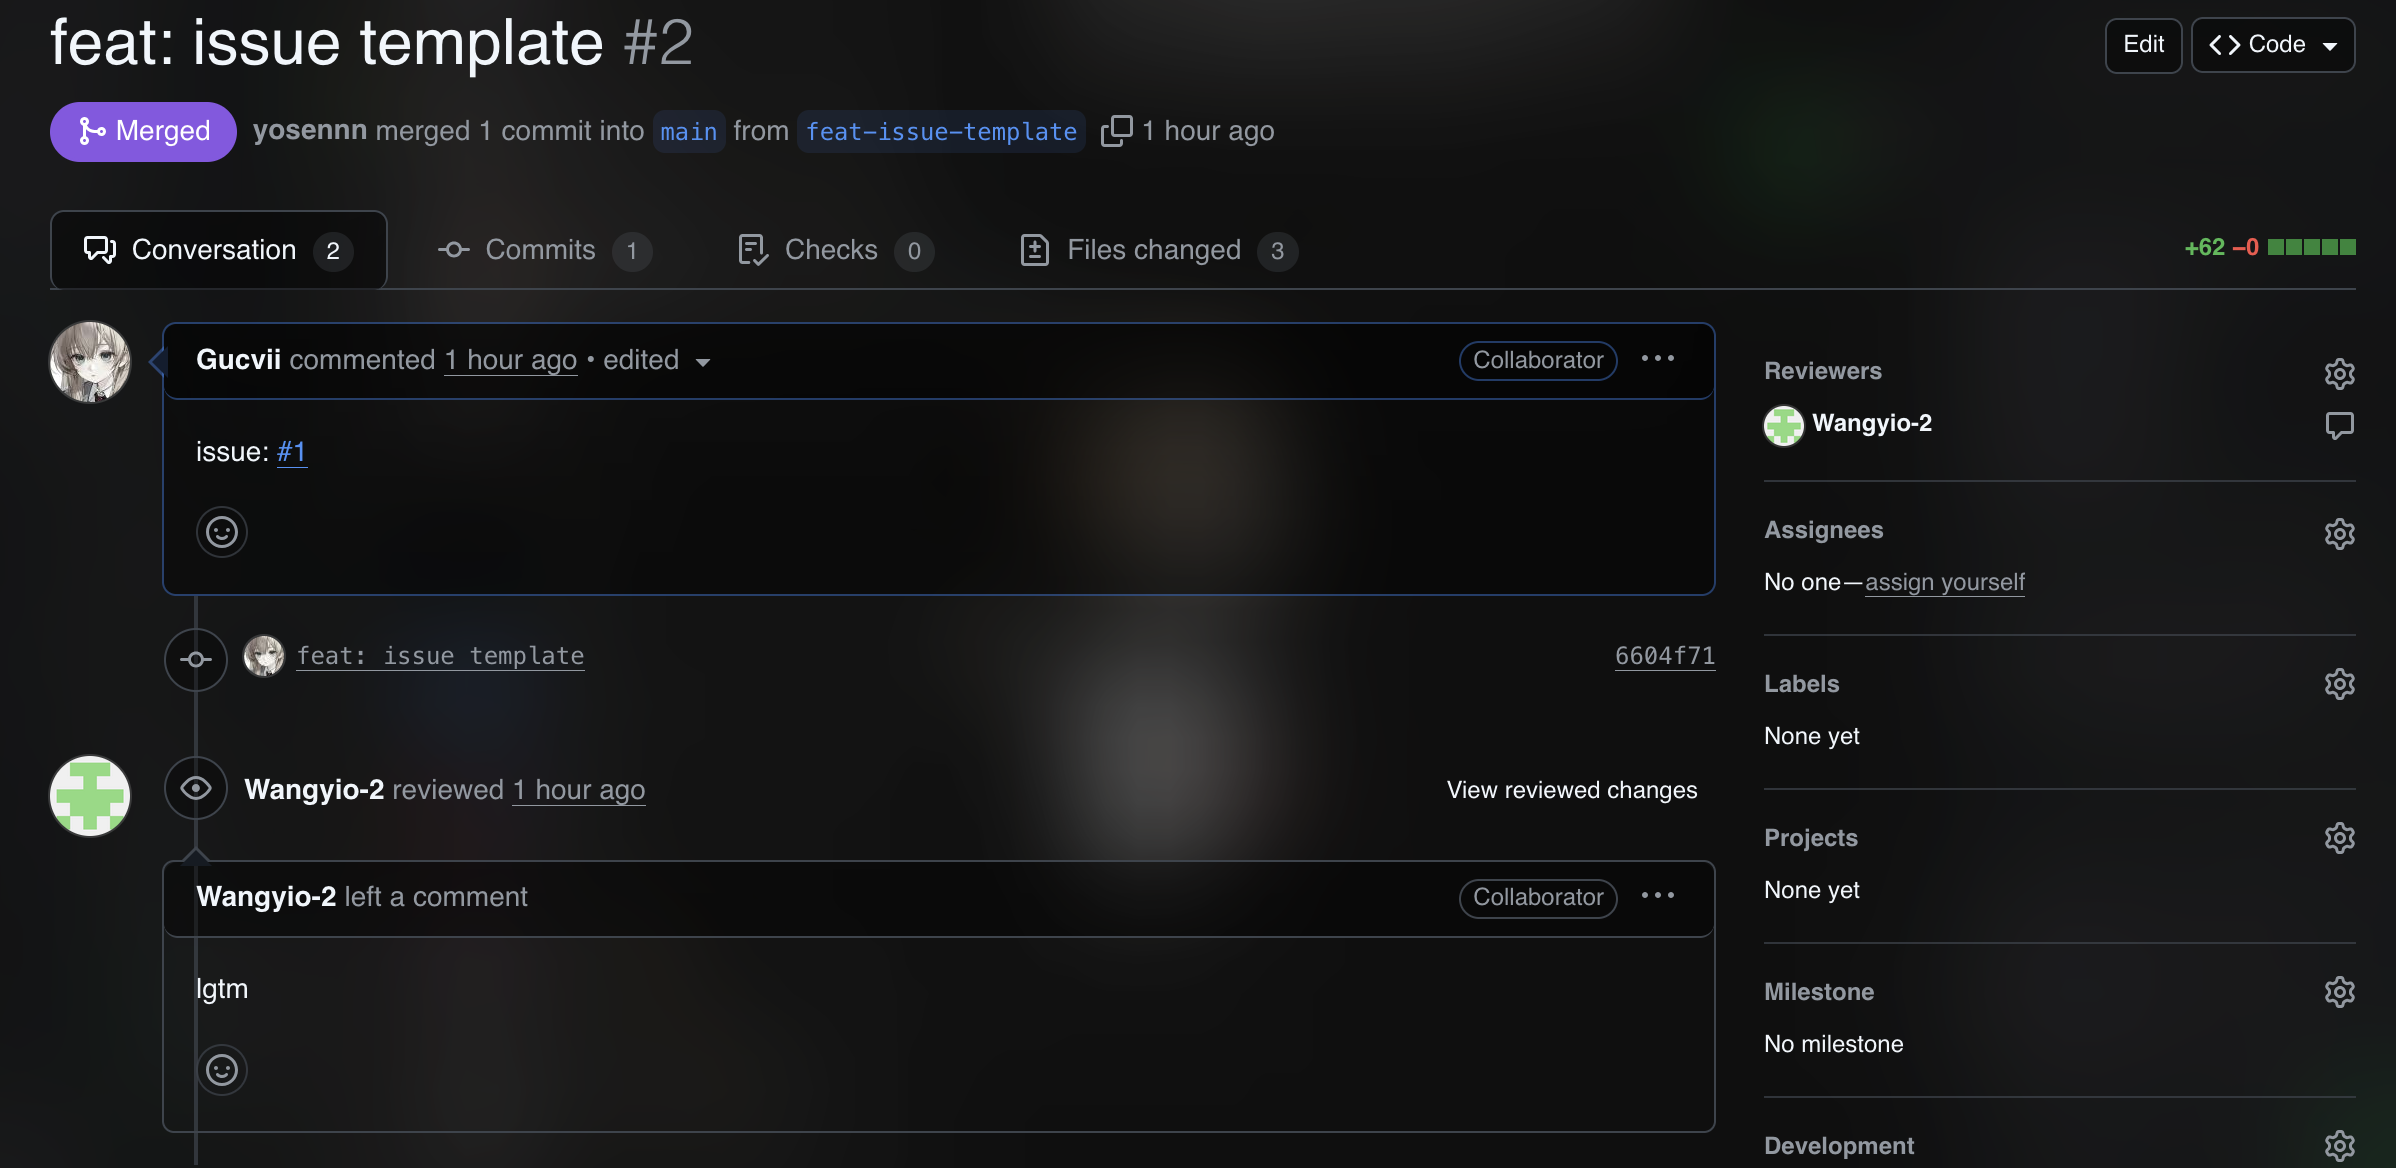The width and height of the screenshot is (2396, 1168).
Task: Expand the edited history dropdown arrow
Action: pos(703,362)
